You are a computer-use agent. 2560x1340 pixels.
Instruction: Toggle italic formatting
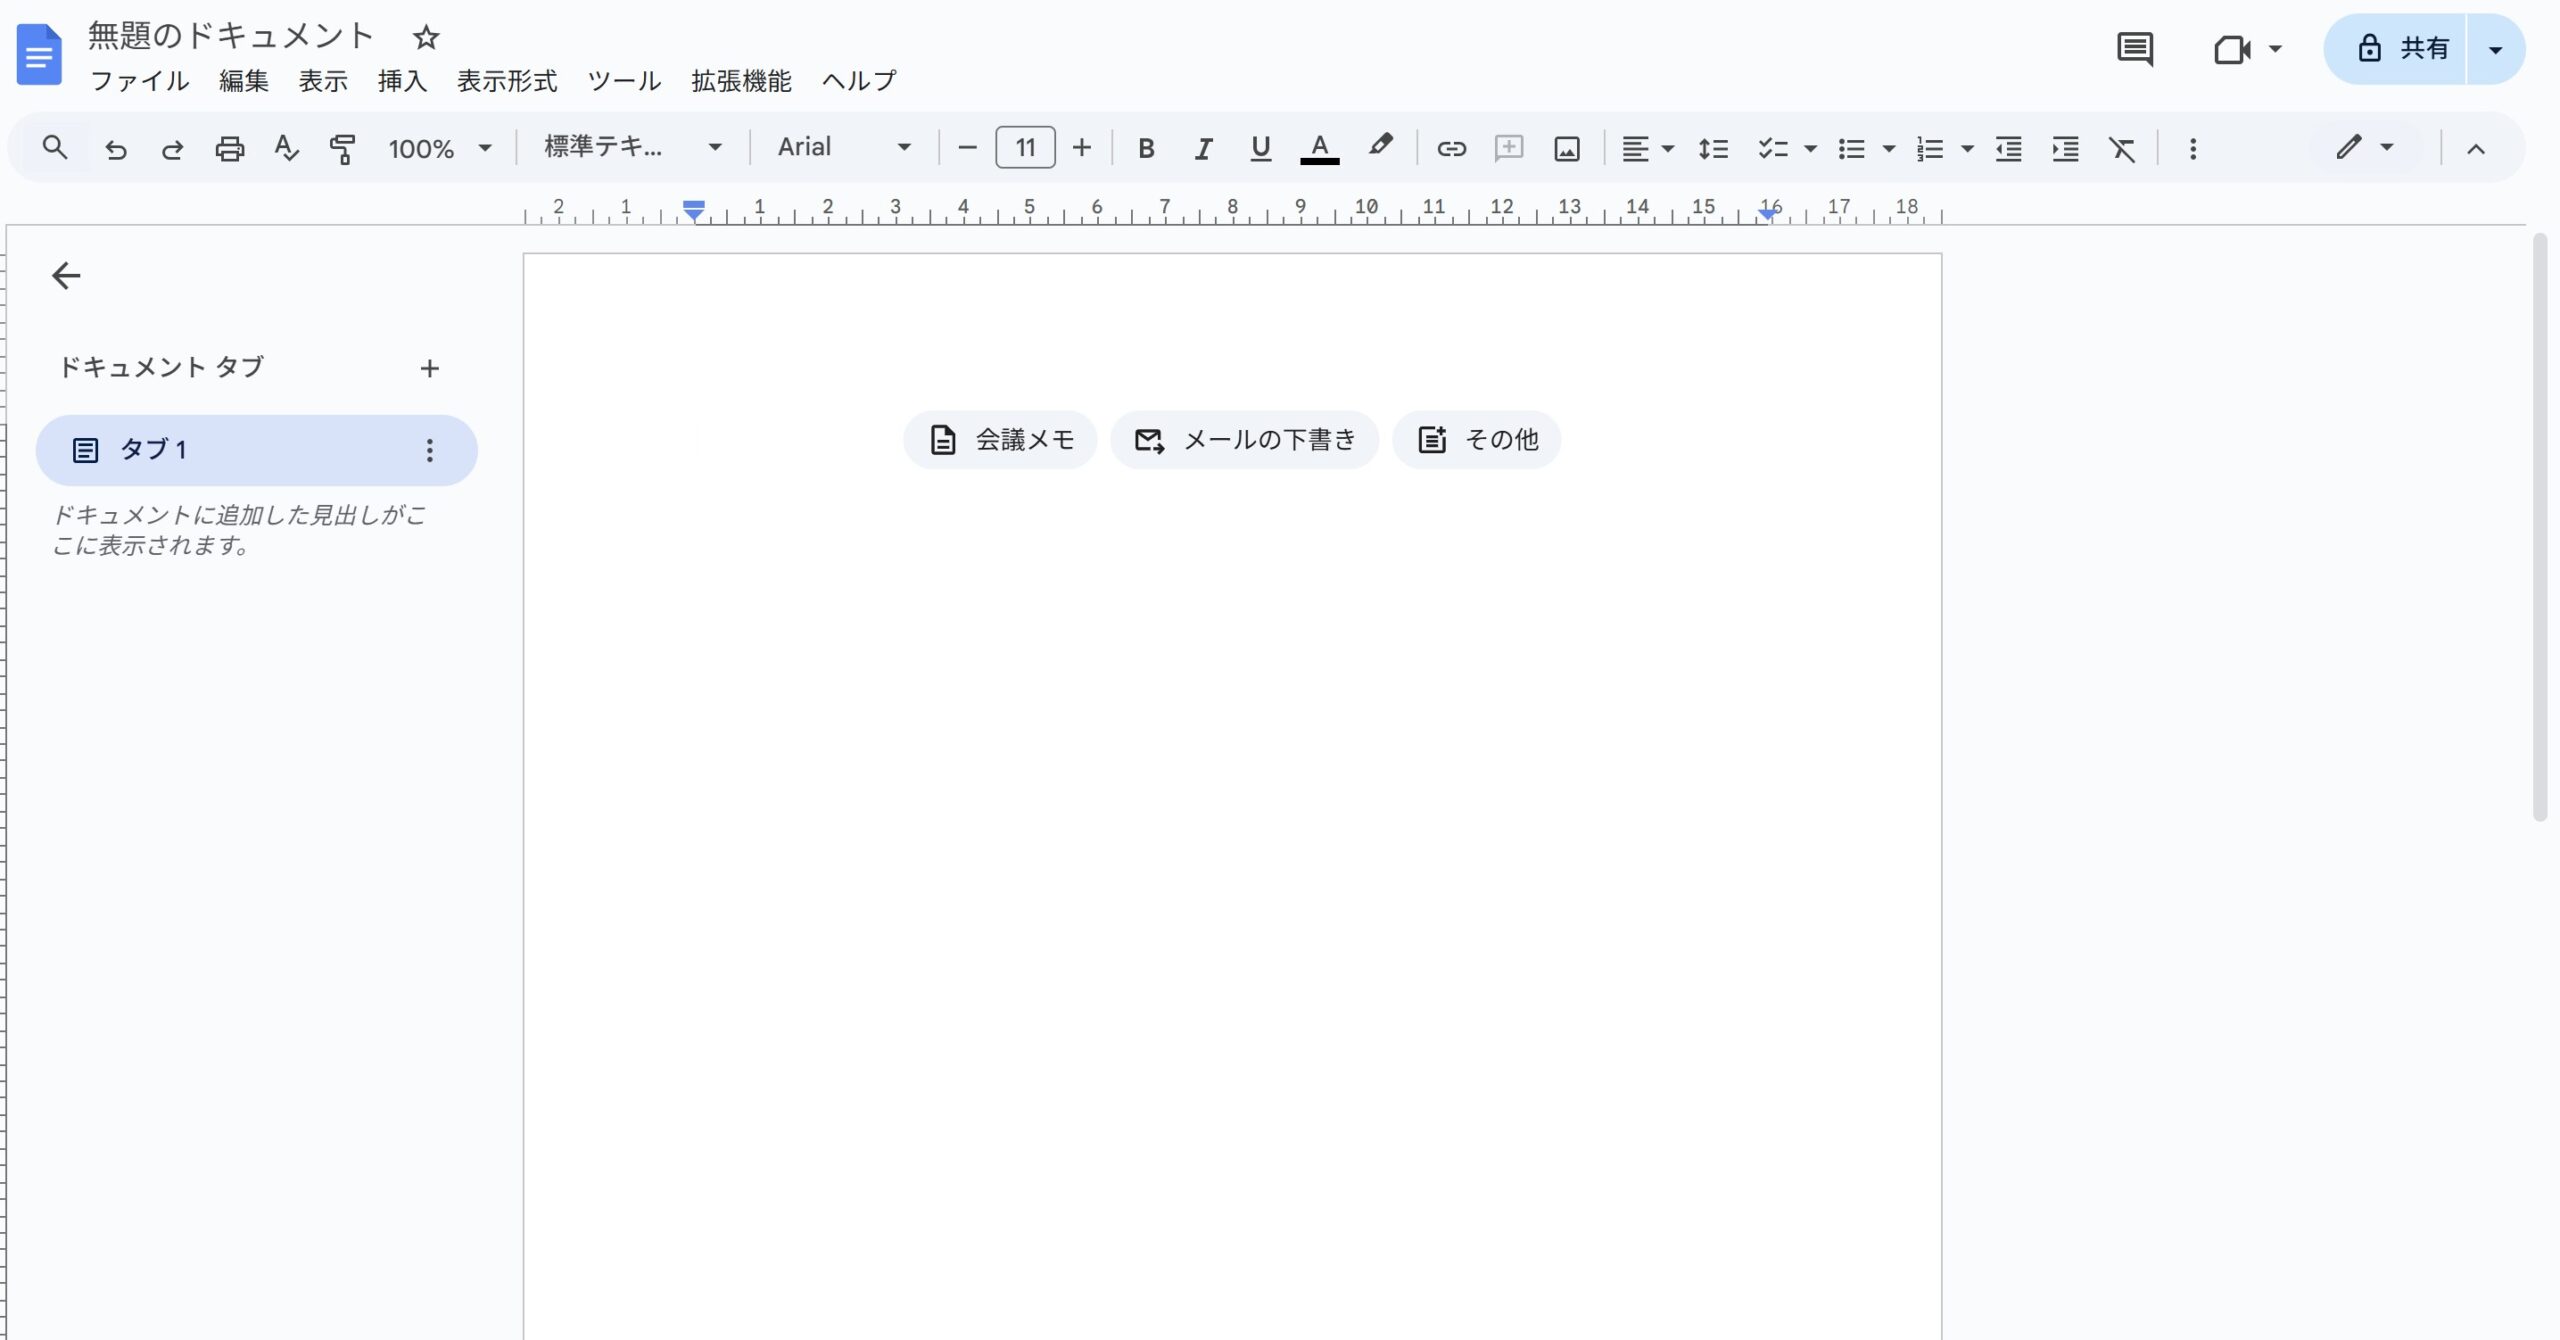coord(1203,149)
